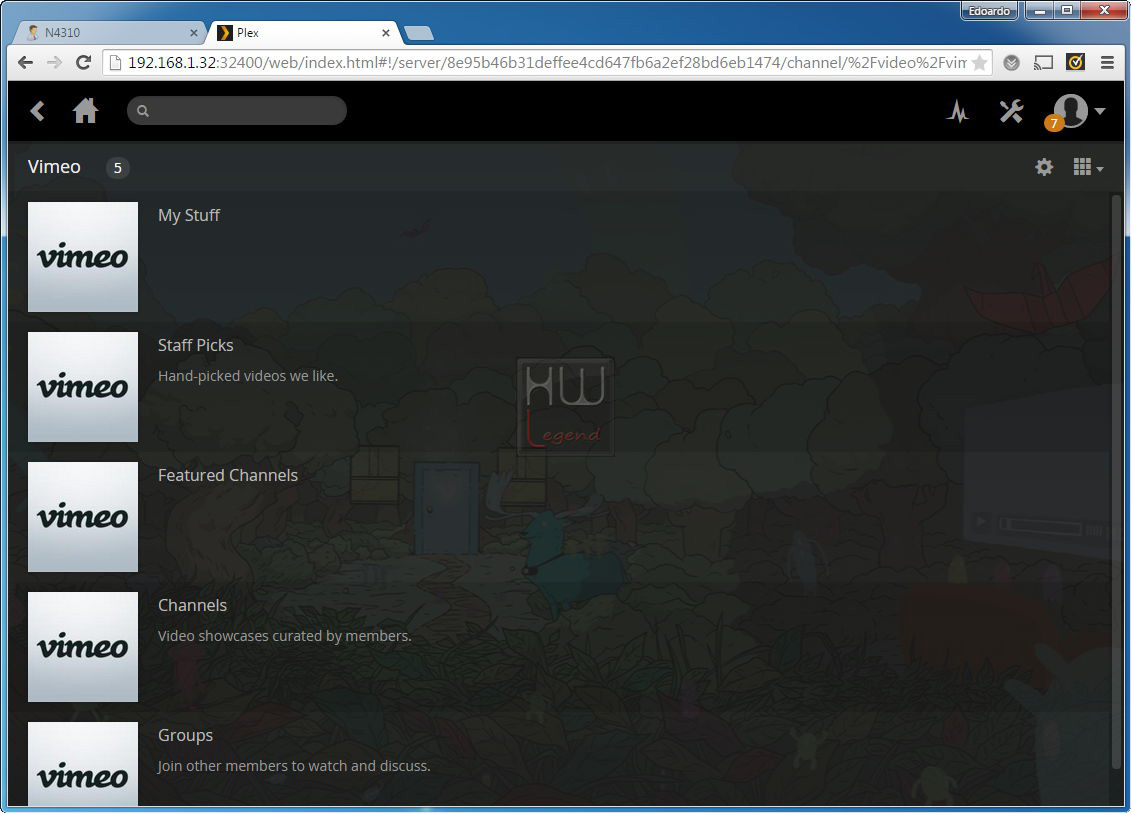Open the grid view mode dropdown
This screenshot has width=1132, height=814.
[x=1088, y=167]
